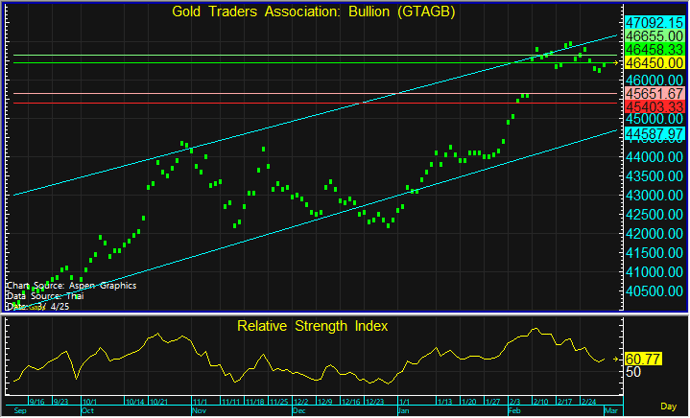The height and width of the screenshot is (418, 690).
Task: Click the 46000.00 price axis label
Action: click(654, 80)
